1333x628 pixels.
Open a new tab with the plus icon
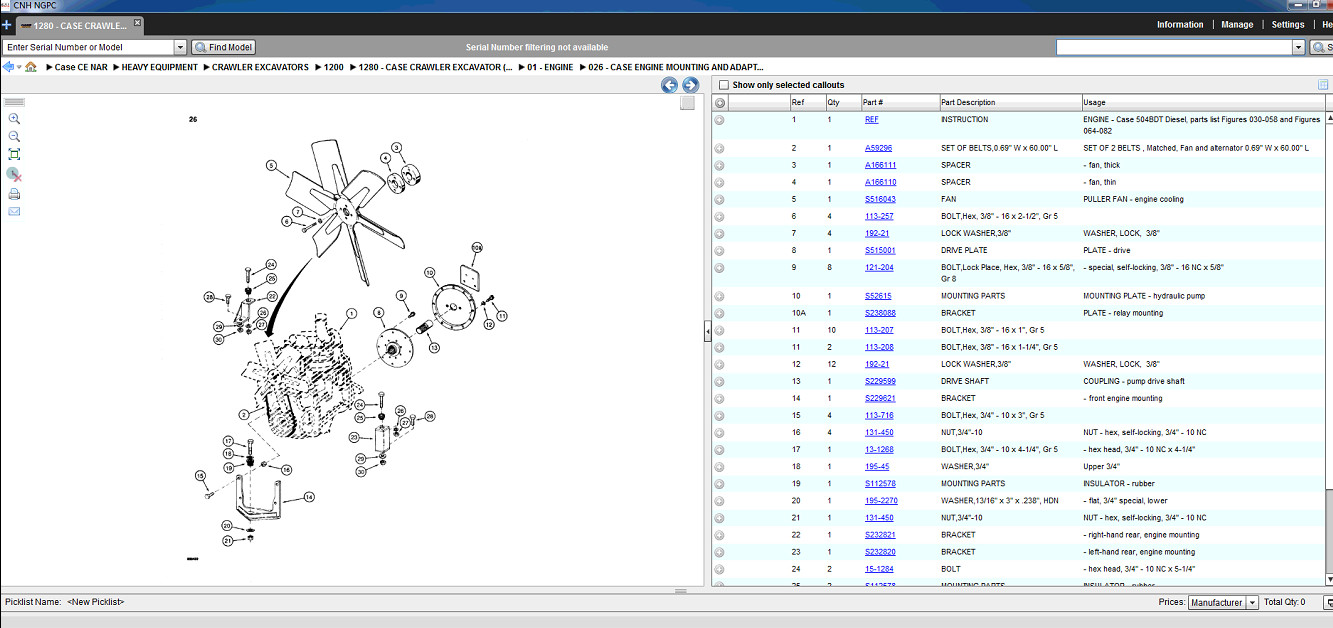click(6, 25)
